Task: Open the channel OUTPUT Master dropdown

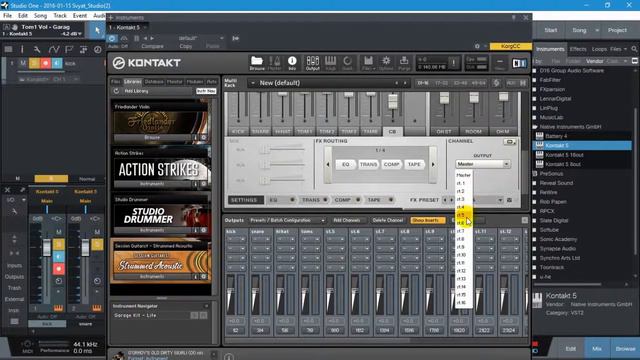Action: (x=482, y=164)
